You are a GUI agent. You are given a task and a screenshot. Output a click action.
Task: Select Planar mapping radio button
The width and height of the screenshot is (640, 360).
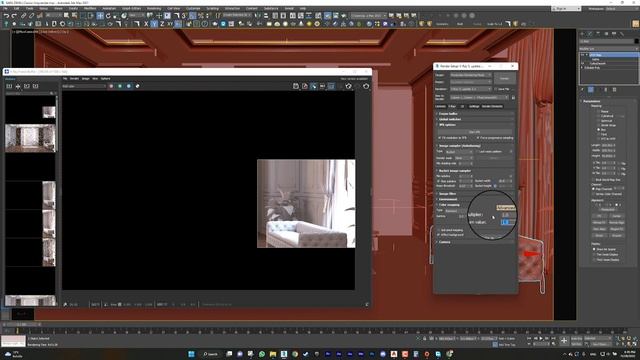599,111
